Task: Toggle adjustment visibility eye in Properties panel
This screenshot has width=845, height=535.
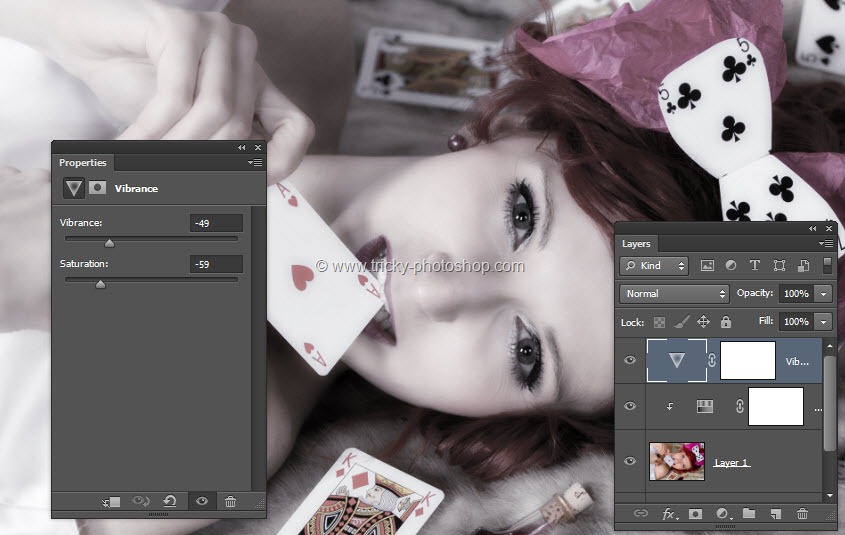Action: click(202, 501)
